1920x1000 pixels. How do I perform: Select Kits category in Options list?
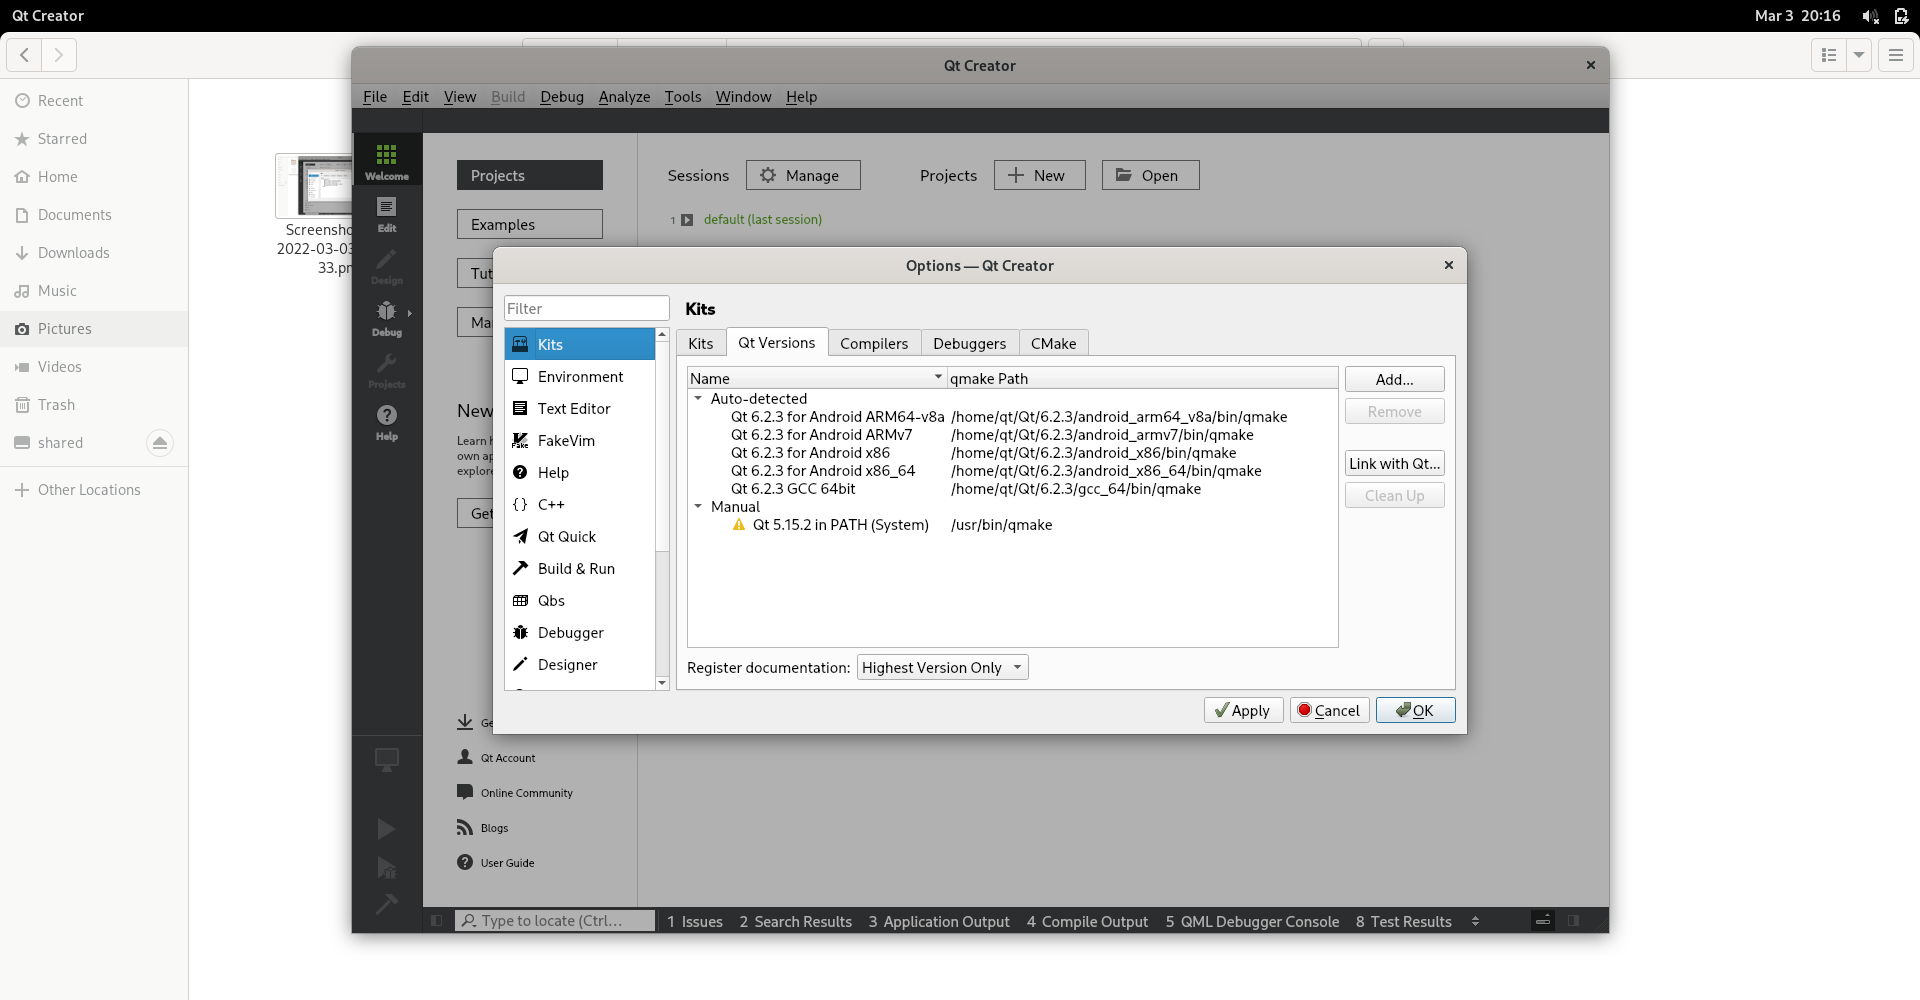pyautogui.click(x=580, y=344)
